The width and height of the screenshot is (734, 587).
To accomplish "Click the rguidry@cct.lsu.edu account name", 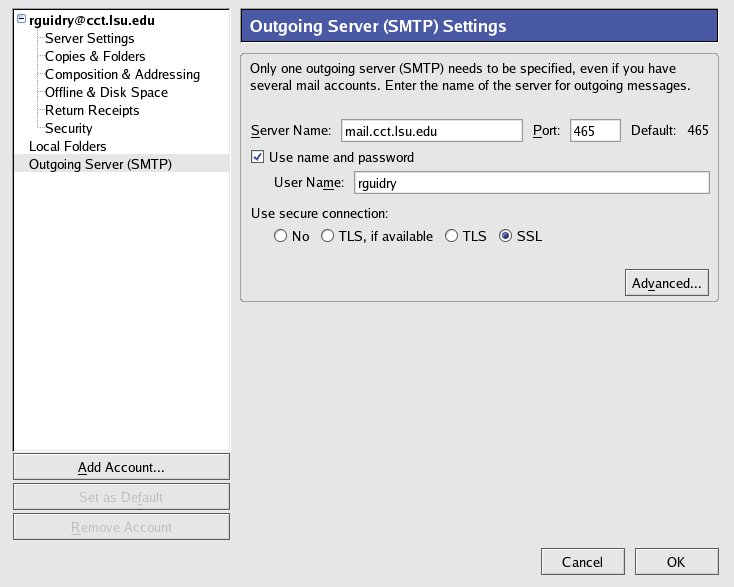I will pos(92,20).
